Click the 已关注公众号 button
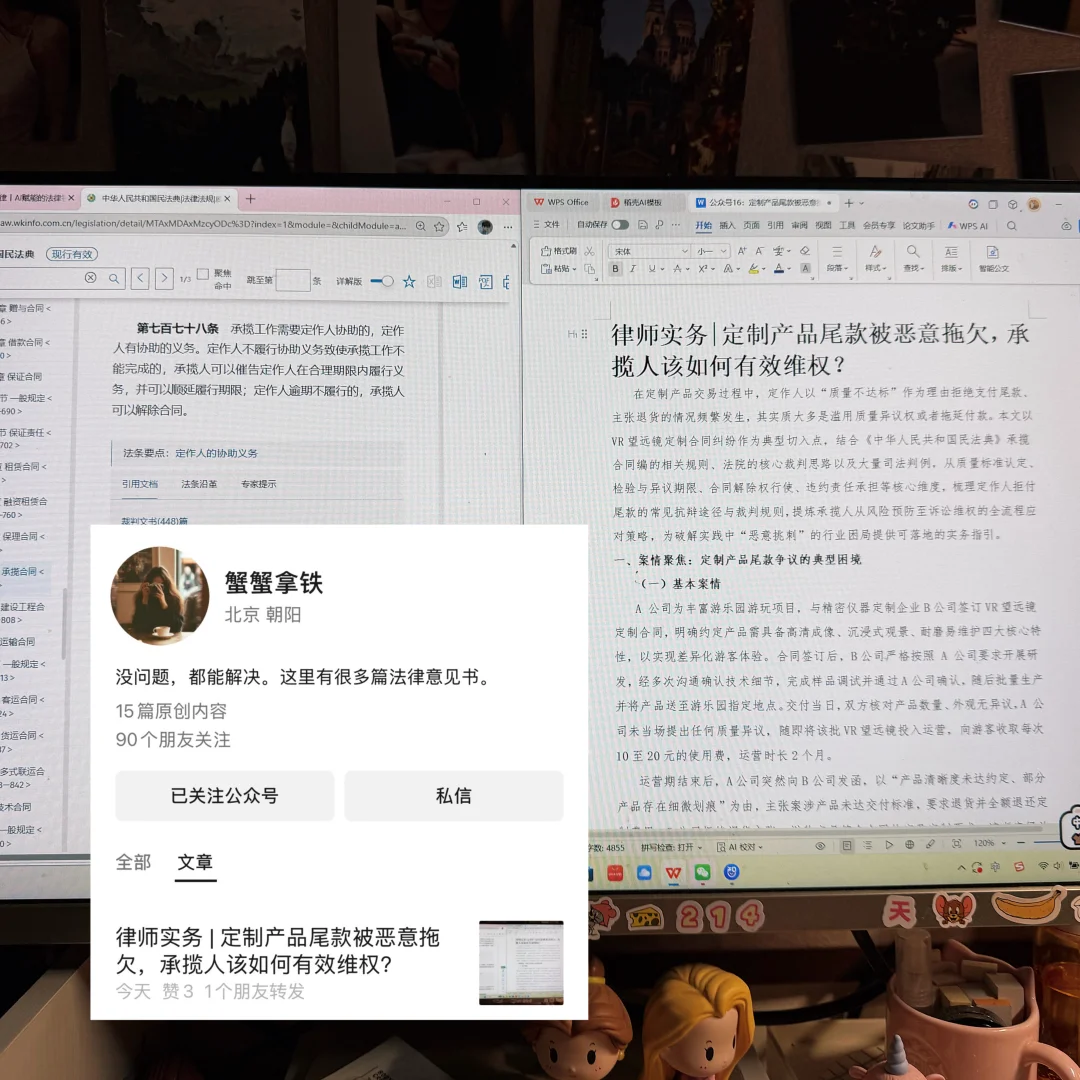This screenshot has height=1080, width=1080. (x=225, y=796)
